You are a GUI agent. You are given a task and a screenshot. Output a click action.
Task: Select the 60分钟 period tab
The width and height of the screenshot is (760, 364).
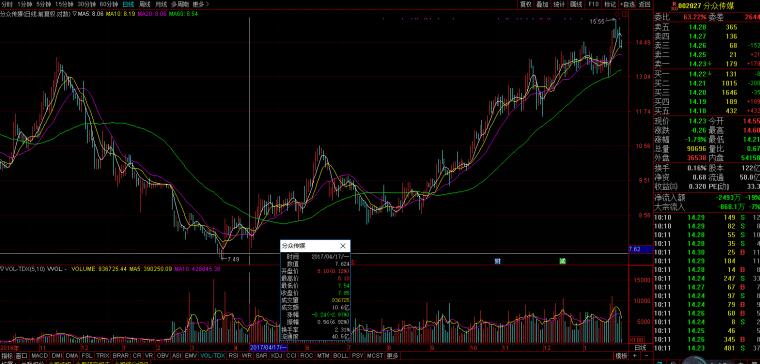point(108,4)
